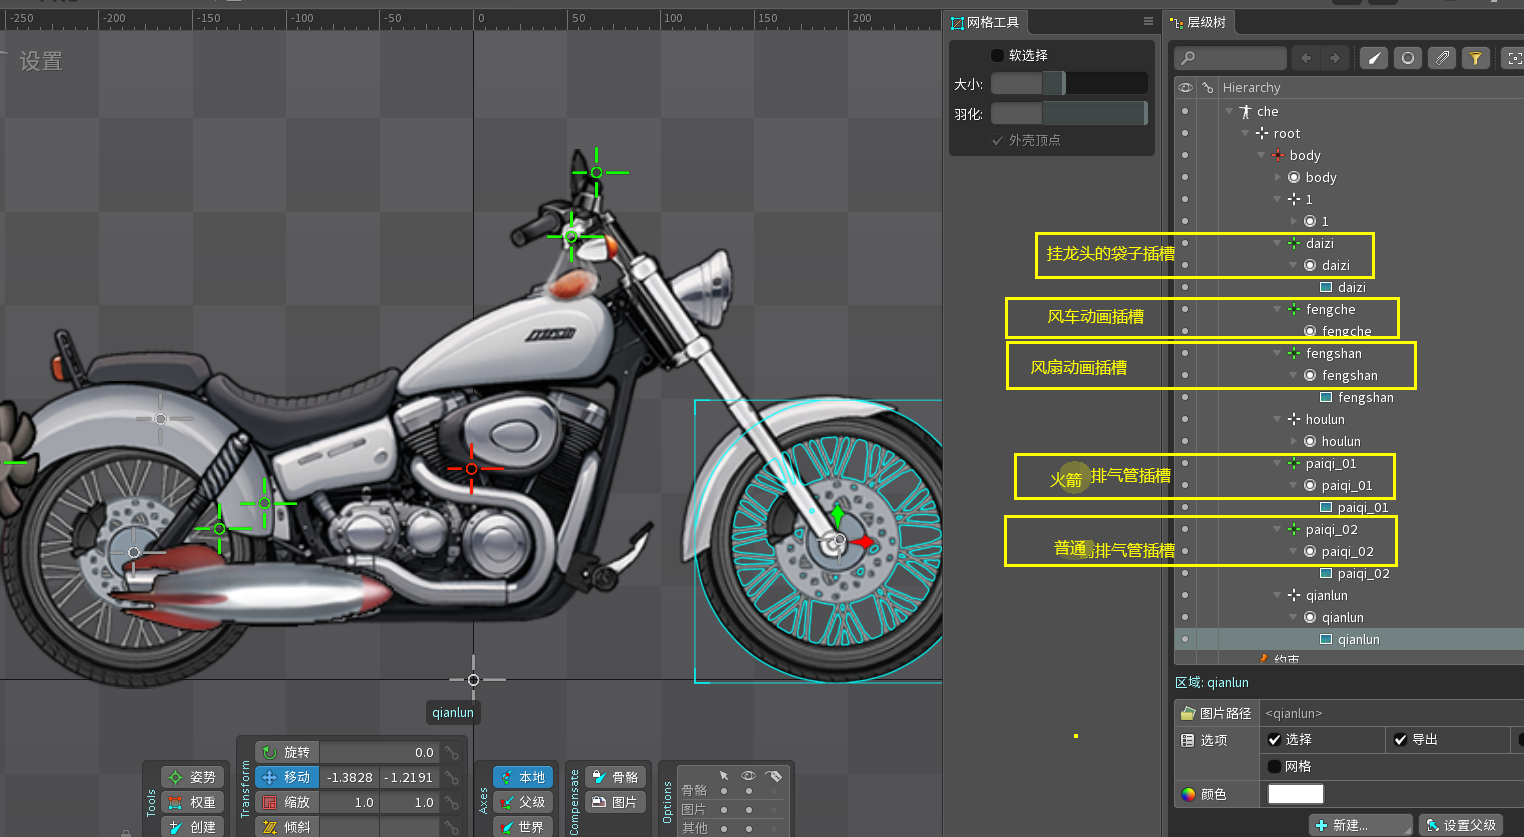Click the 新建... button
Screen dimensions: 1524x837
[1360, 825]
